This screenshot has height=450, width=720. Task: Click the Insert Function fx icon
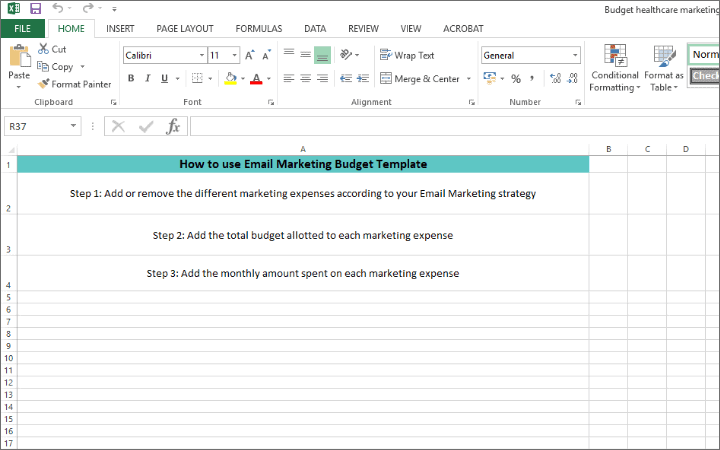point(173,126)
